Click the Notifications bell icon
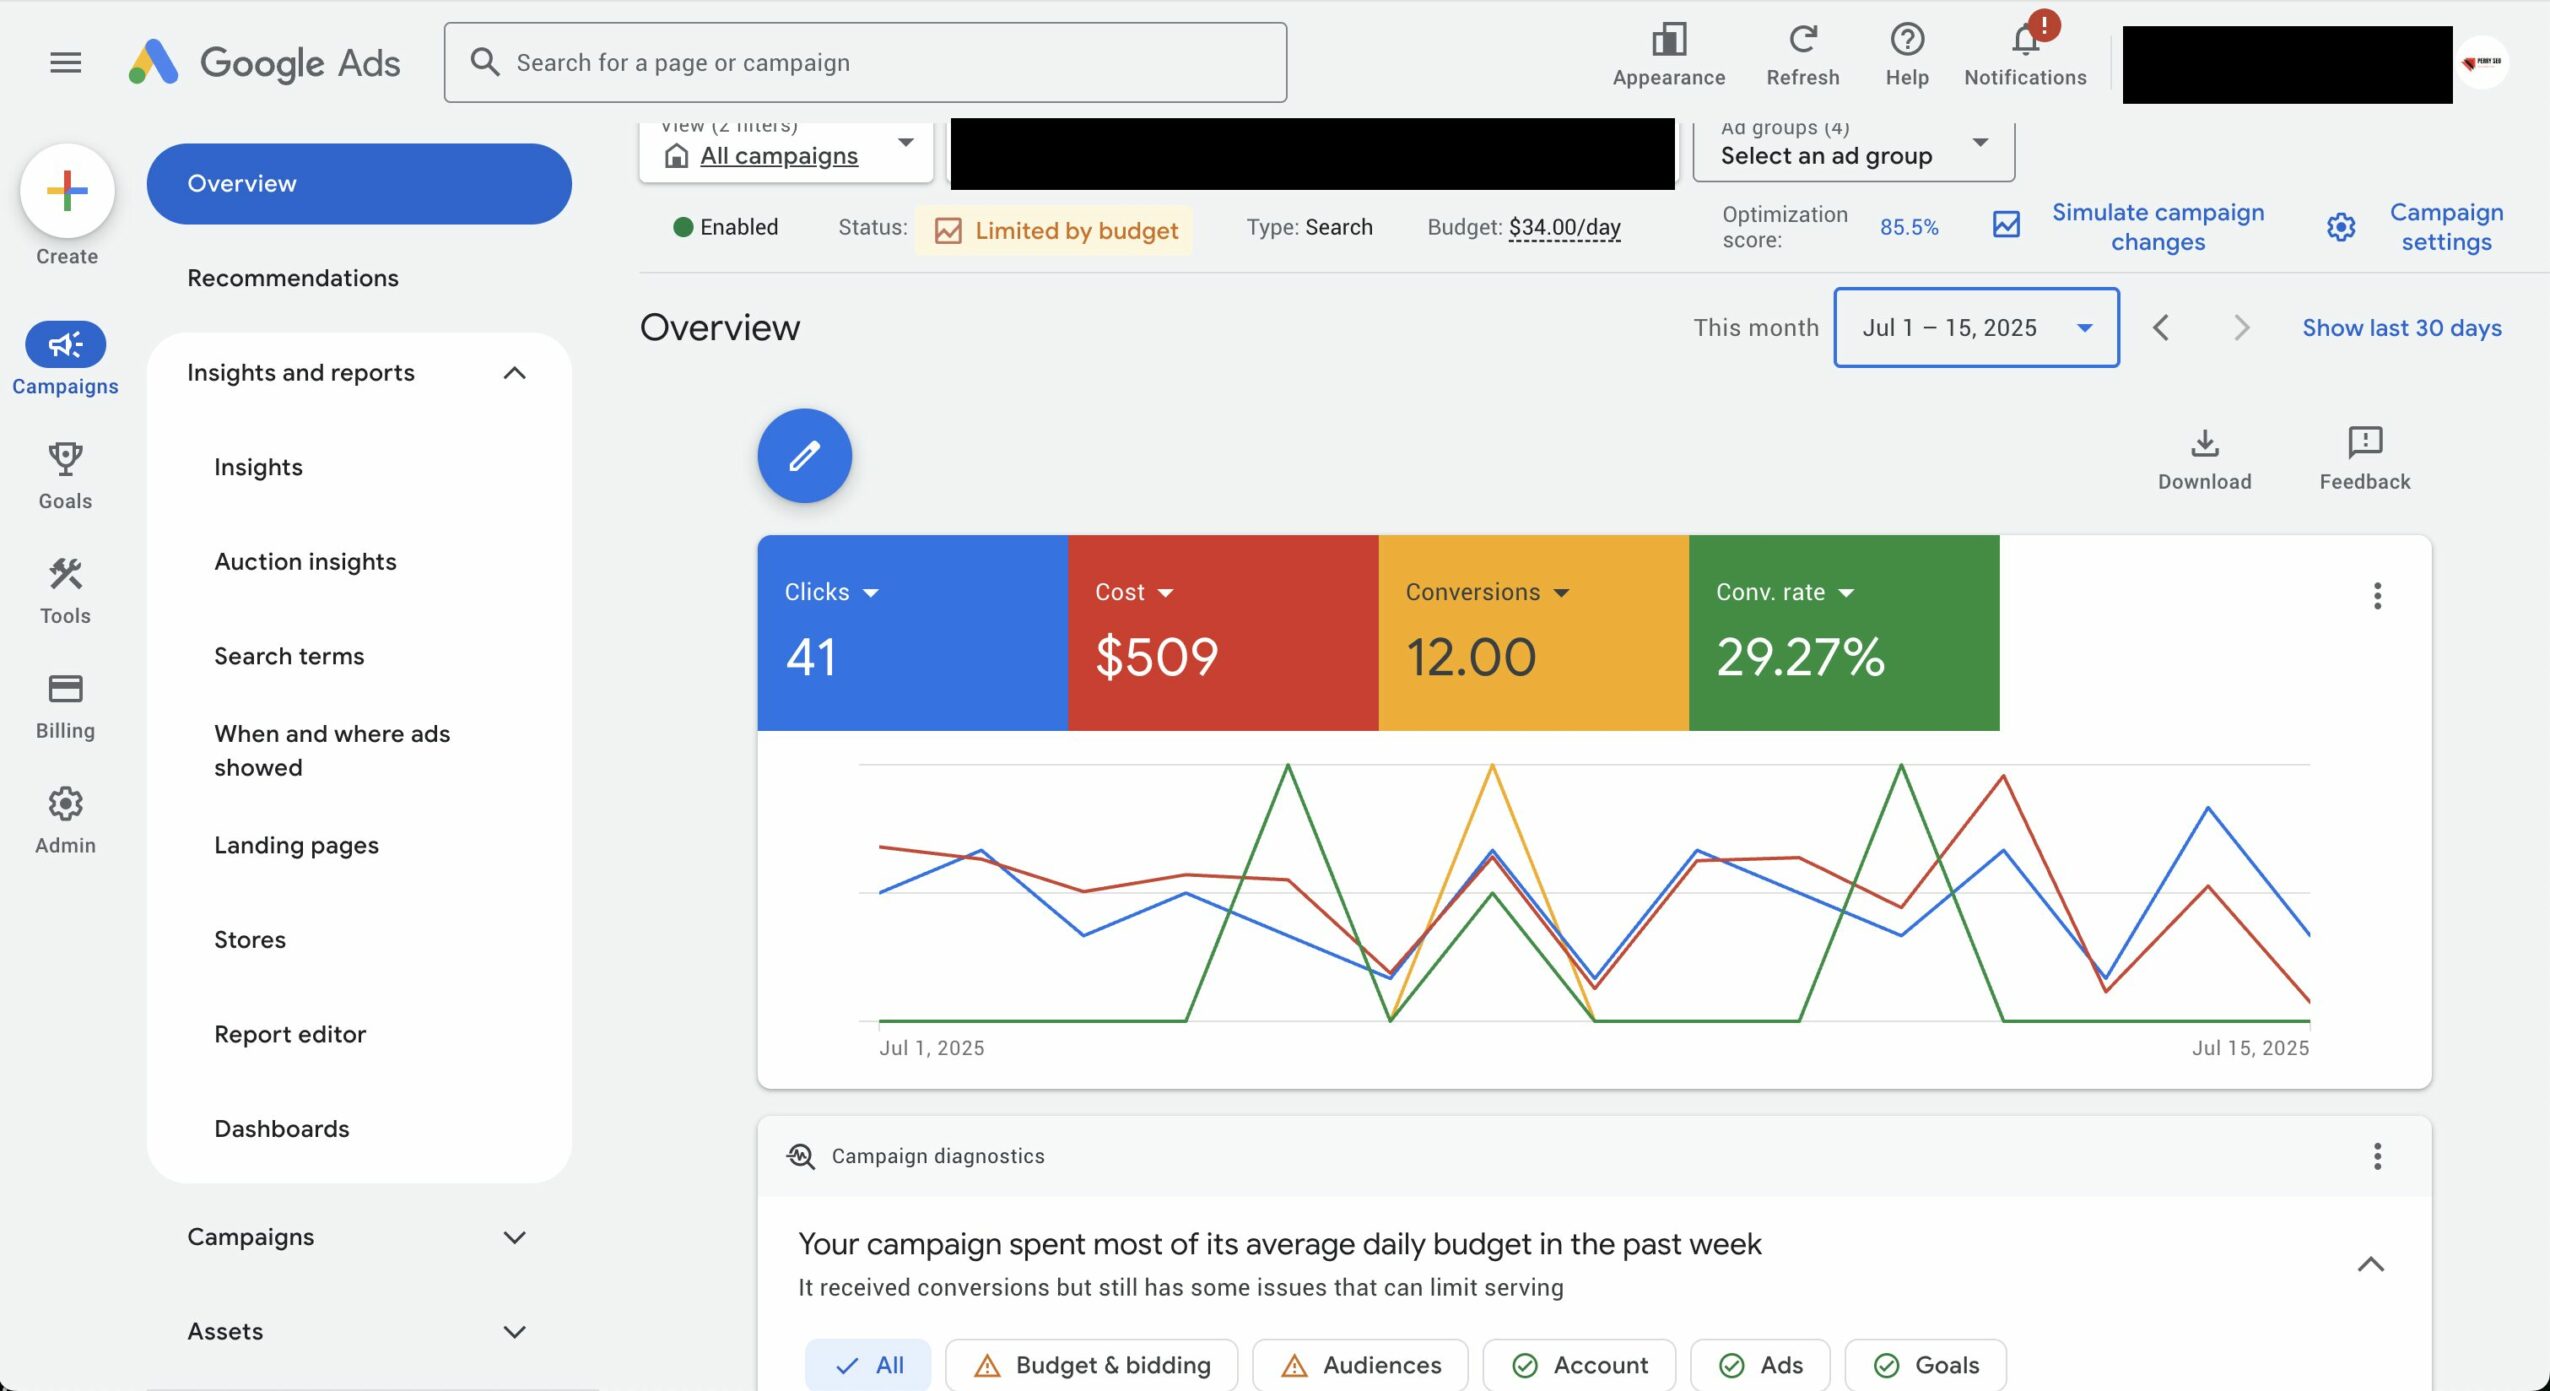2550x1391 pixels. click(x=2025, y=42)
